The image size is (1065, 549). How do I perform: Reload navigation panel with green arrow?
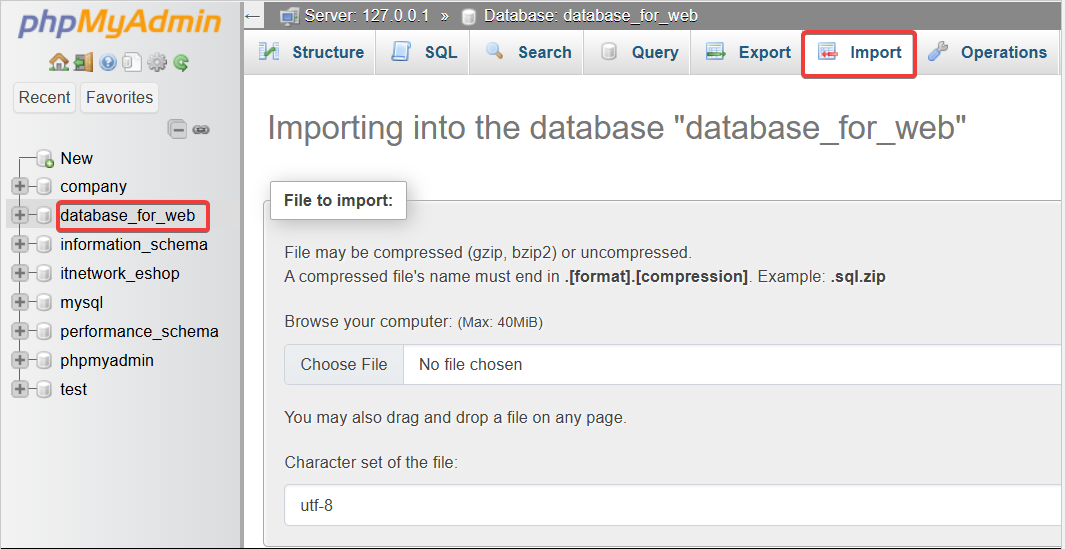[181, 63]
